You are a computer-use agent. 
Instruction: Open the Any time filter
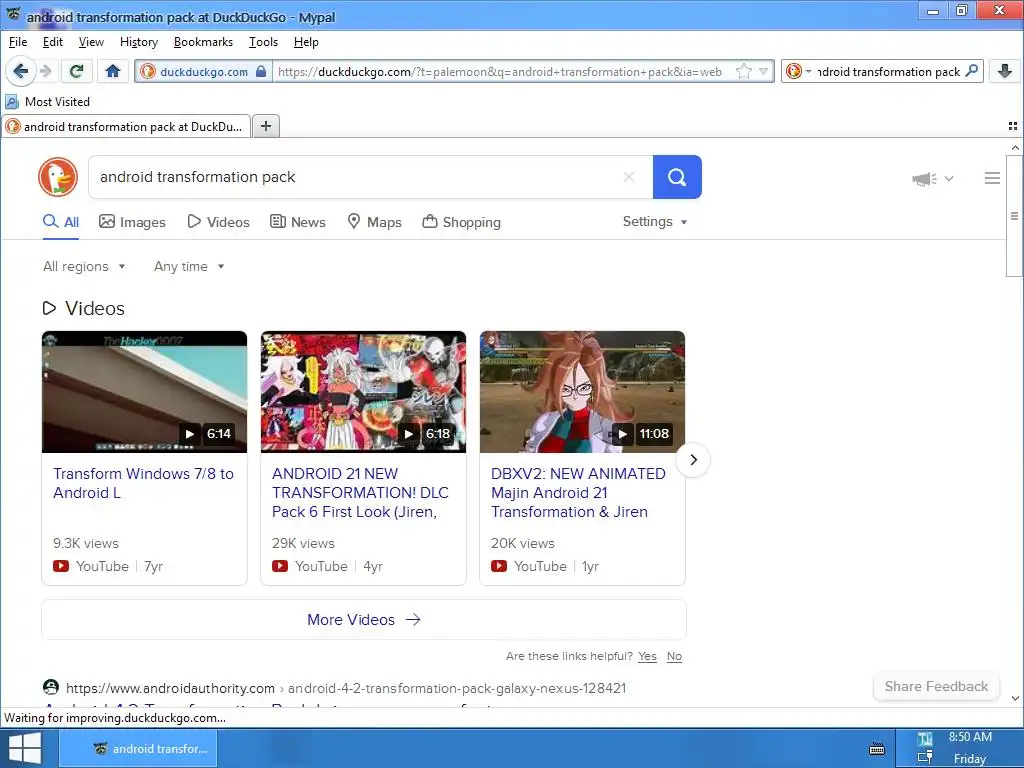pos(189,266)
